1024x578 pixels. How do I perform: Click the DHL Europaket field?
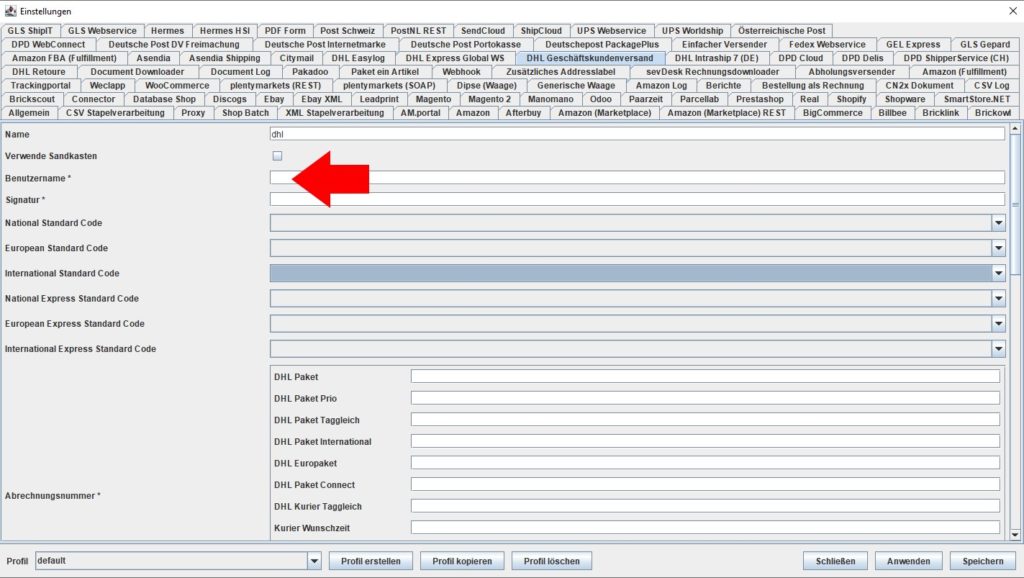click(x=705, y=462)
